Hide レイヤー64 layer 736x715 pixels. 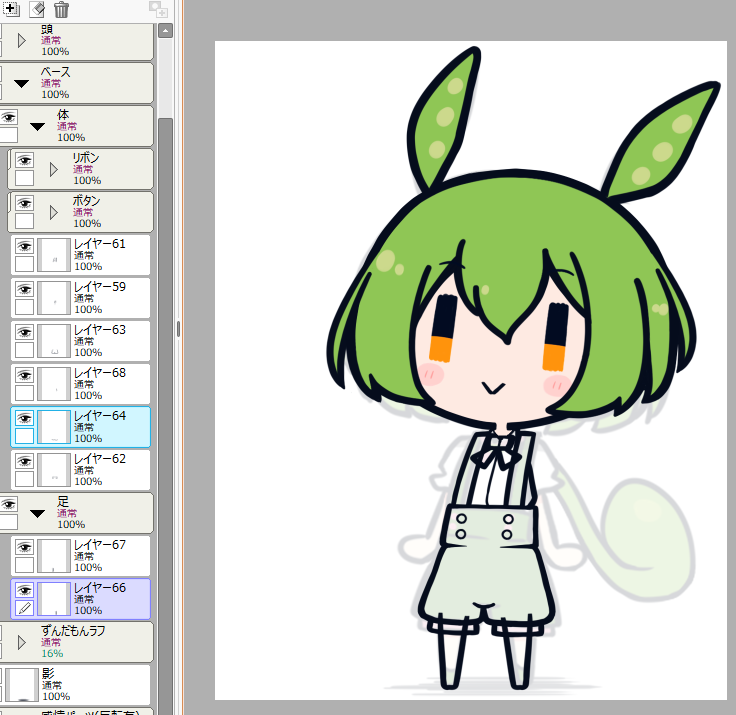(x=24, y=418)
